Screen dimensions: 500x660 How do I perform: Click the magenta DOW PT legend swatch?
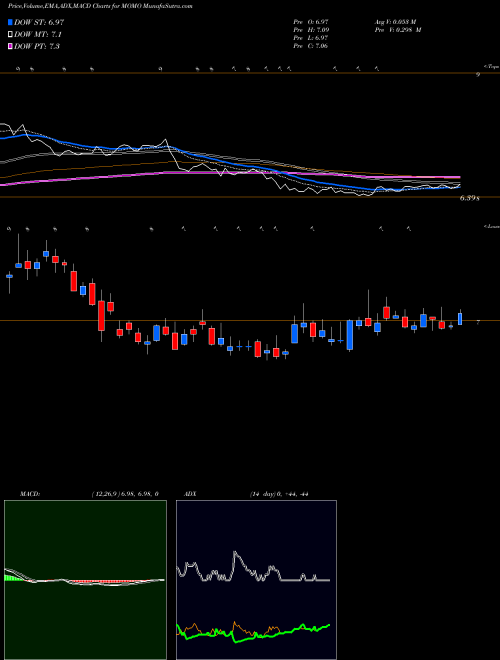(11, 46)
